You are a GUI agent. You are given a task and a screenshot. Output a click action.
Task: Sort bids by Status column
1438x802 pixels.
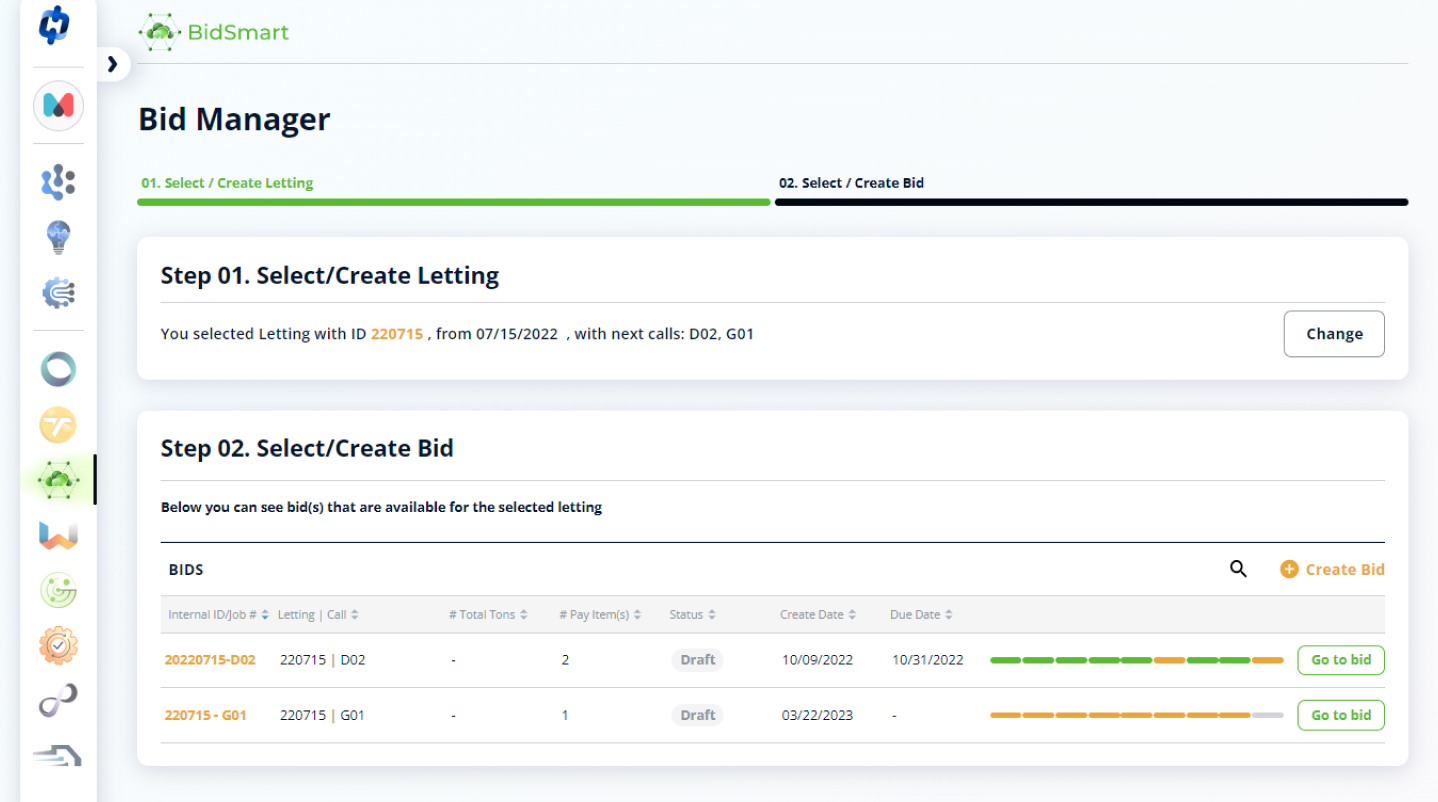pyautogui.click(x=693, y=615)
